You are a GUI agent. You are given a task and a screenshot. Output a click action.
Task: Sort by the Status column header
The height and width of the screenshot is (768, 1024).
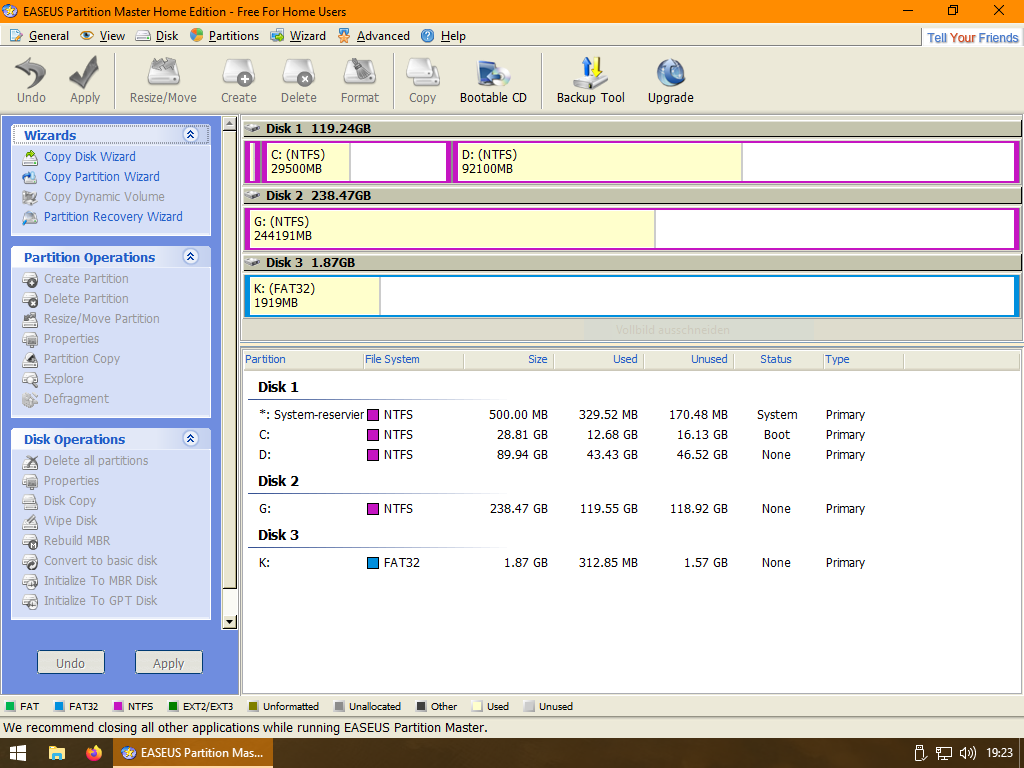pyautogui.click(x=778, y=359)
